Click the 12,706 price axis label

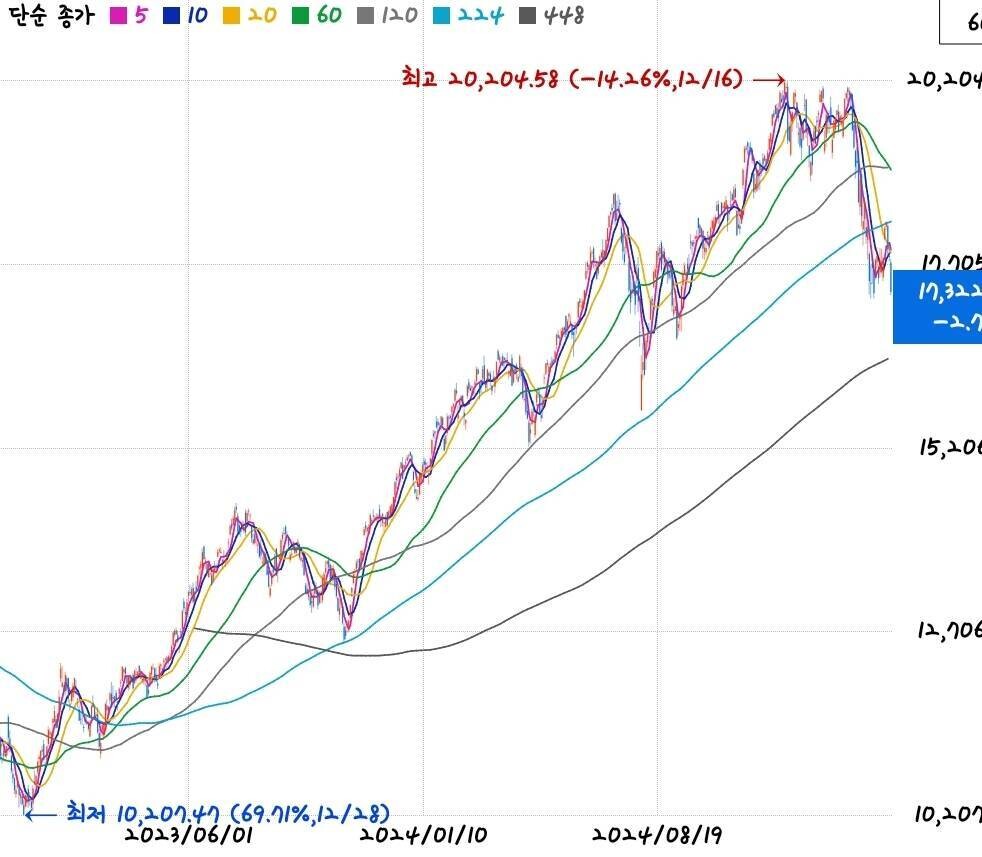pos(949,630)
